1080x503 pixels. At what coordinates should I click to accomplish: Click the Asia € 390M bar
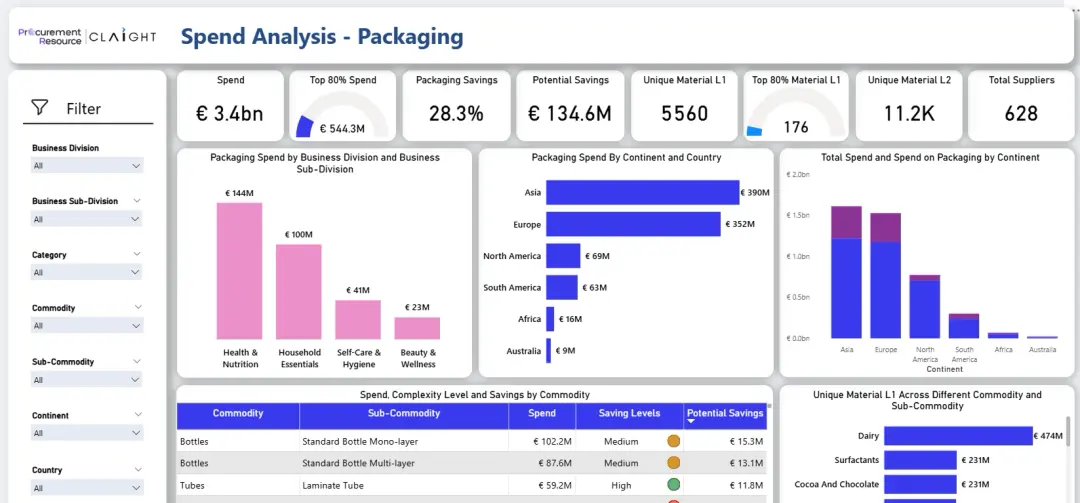coord(643,192)
